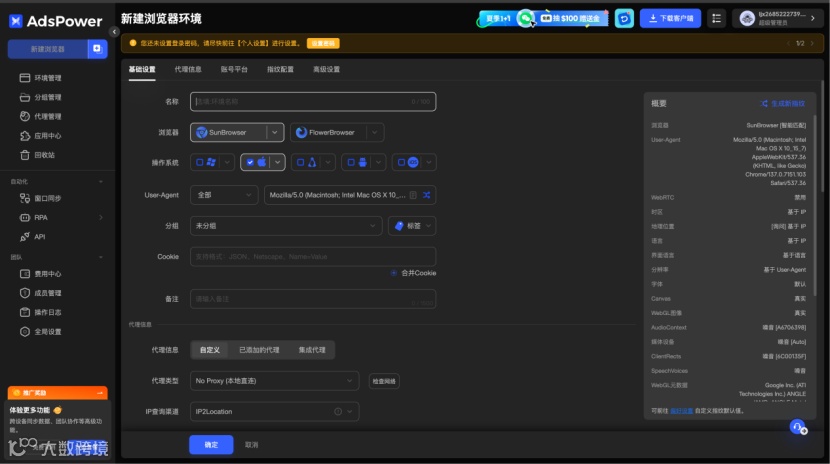Select the 自定义 proxy option
This screenshot has width=830, height=464.
[210, 350]
